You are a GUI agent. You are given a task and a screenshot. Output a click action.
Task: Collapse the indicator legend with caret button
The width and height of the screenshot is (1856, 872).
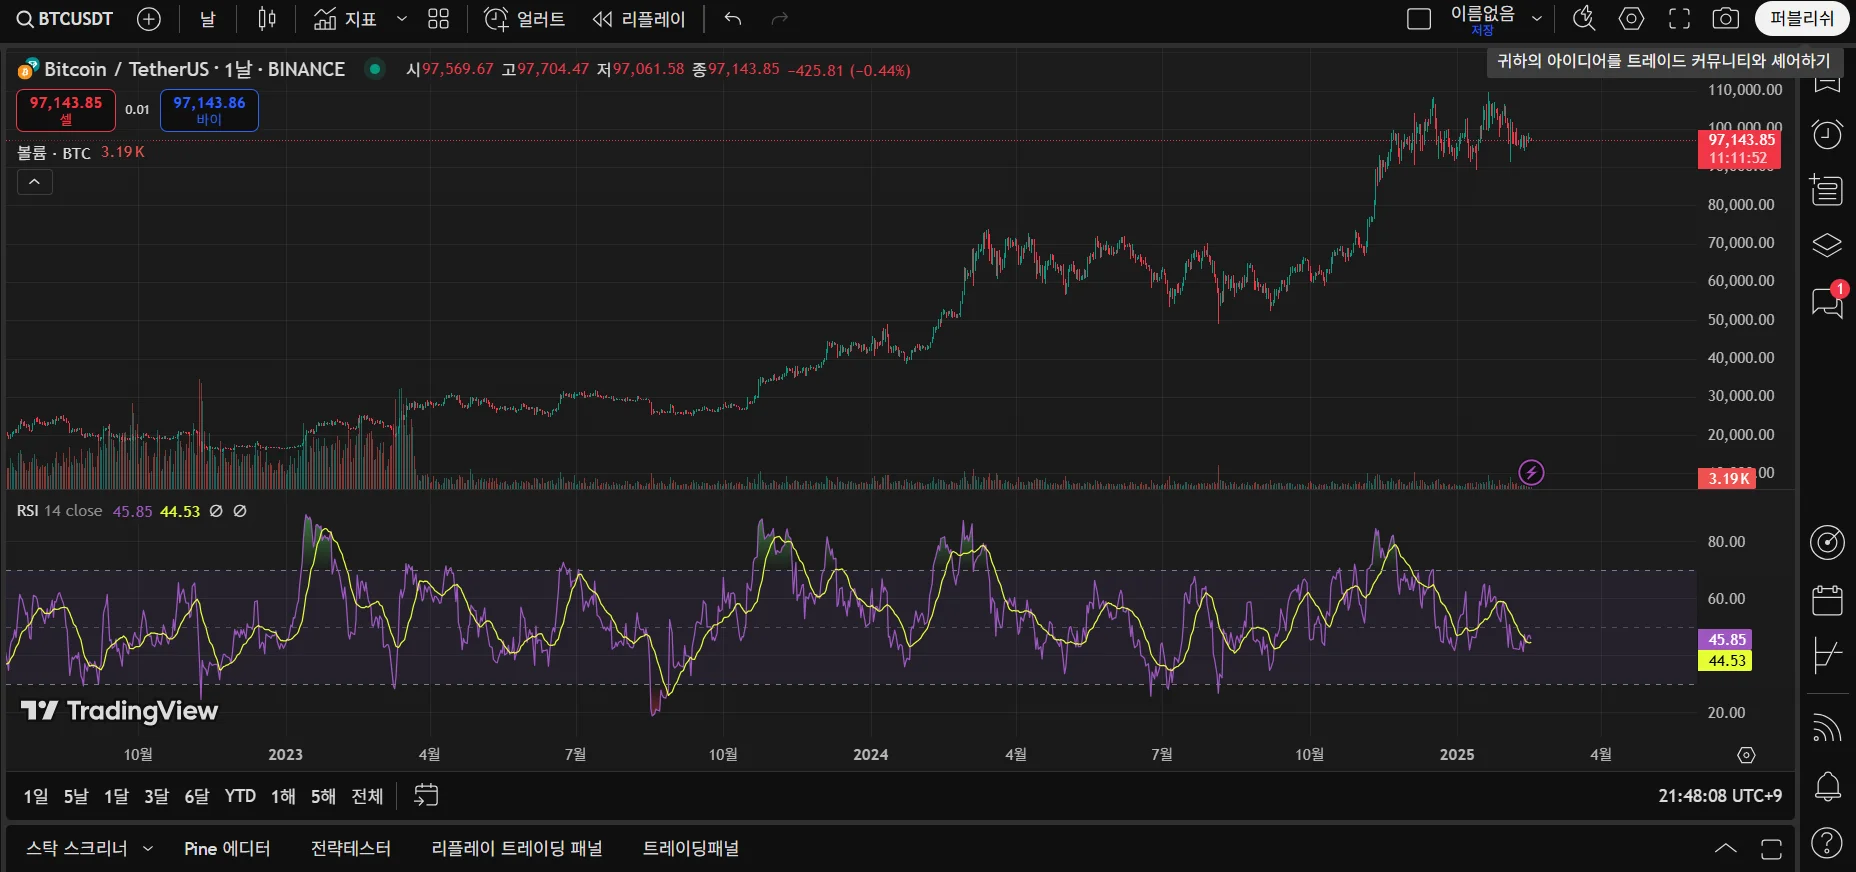[34, 182]
